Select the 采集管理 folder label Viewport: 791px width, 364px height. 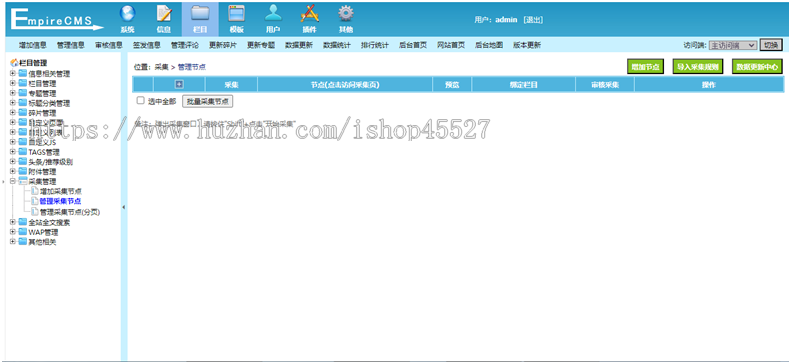42,181
